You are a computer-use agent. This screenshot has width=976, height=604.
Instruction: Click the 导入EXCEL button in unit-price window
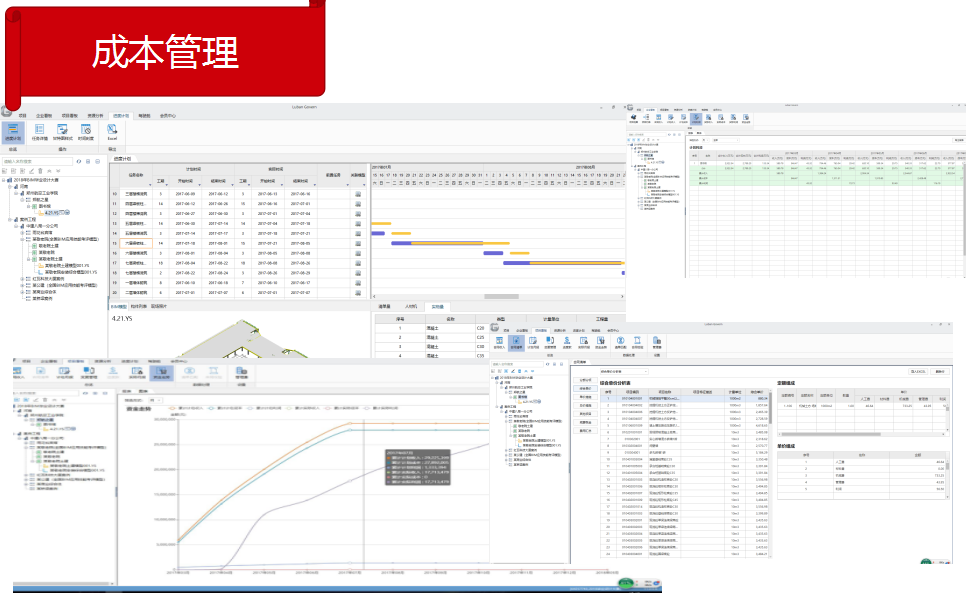click(918, 372)
